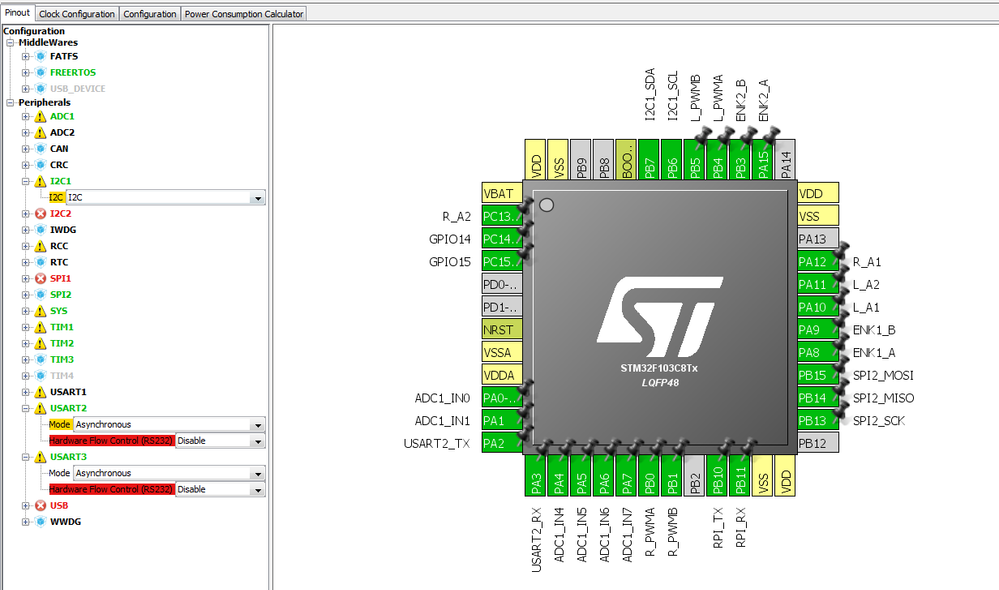The width and height of the screenshot is (999, 590).
Task: Select the USART1 tree item label
Action: 68,392
